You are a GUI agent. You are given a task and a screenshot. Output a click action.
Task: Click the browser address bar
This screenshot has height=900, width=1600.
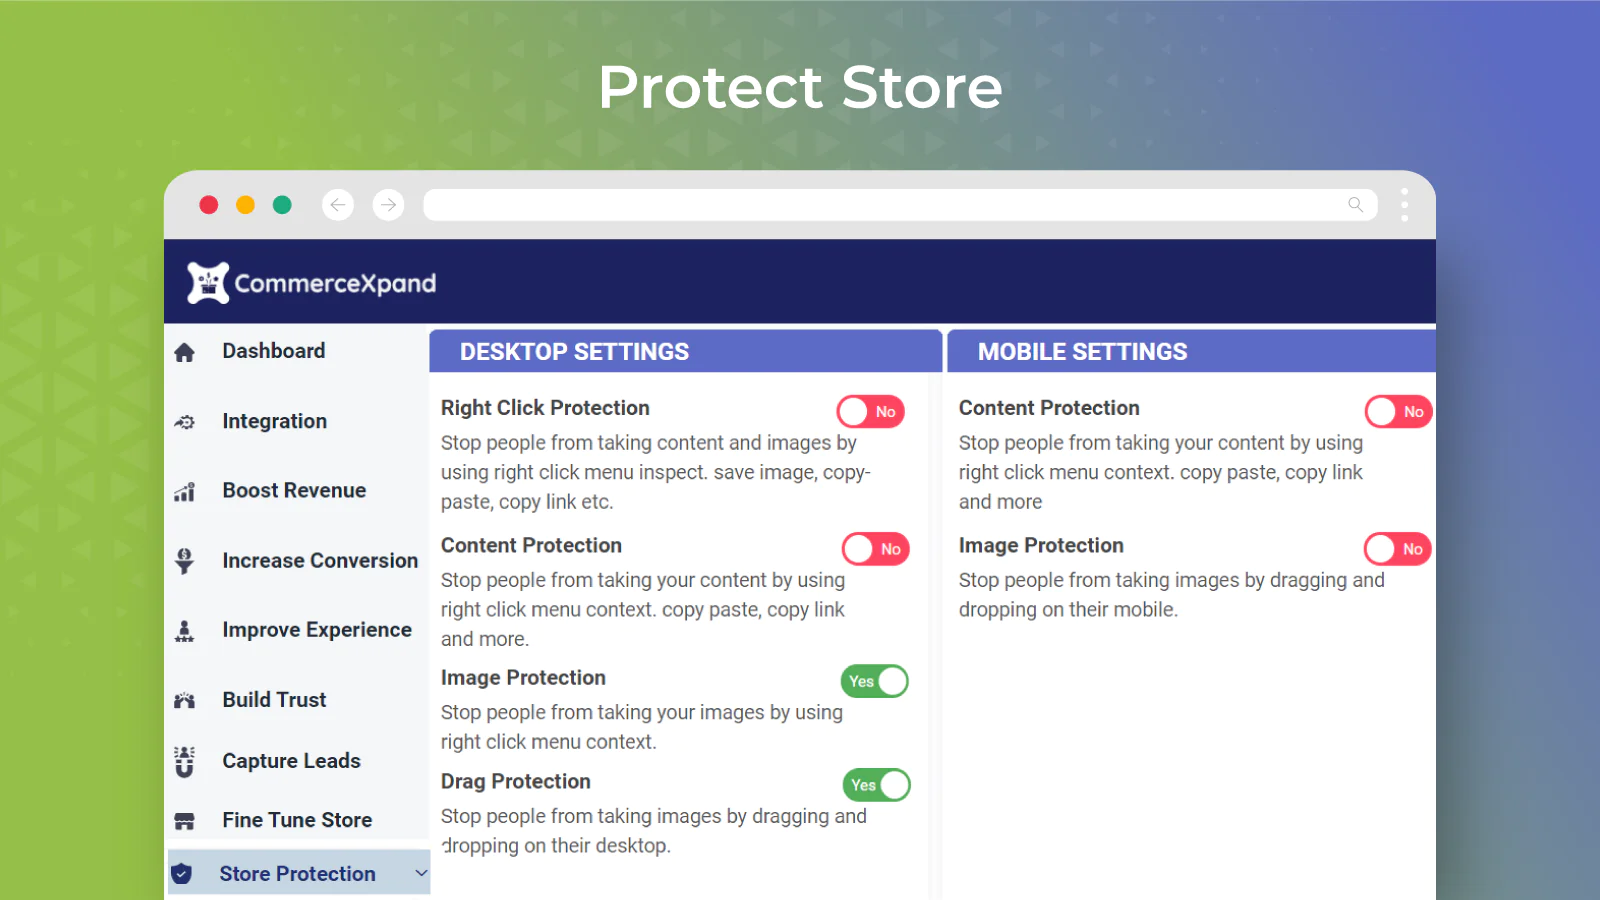point(880,205)
